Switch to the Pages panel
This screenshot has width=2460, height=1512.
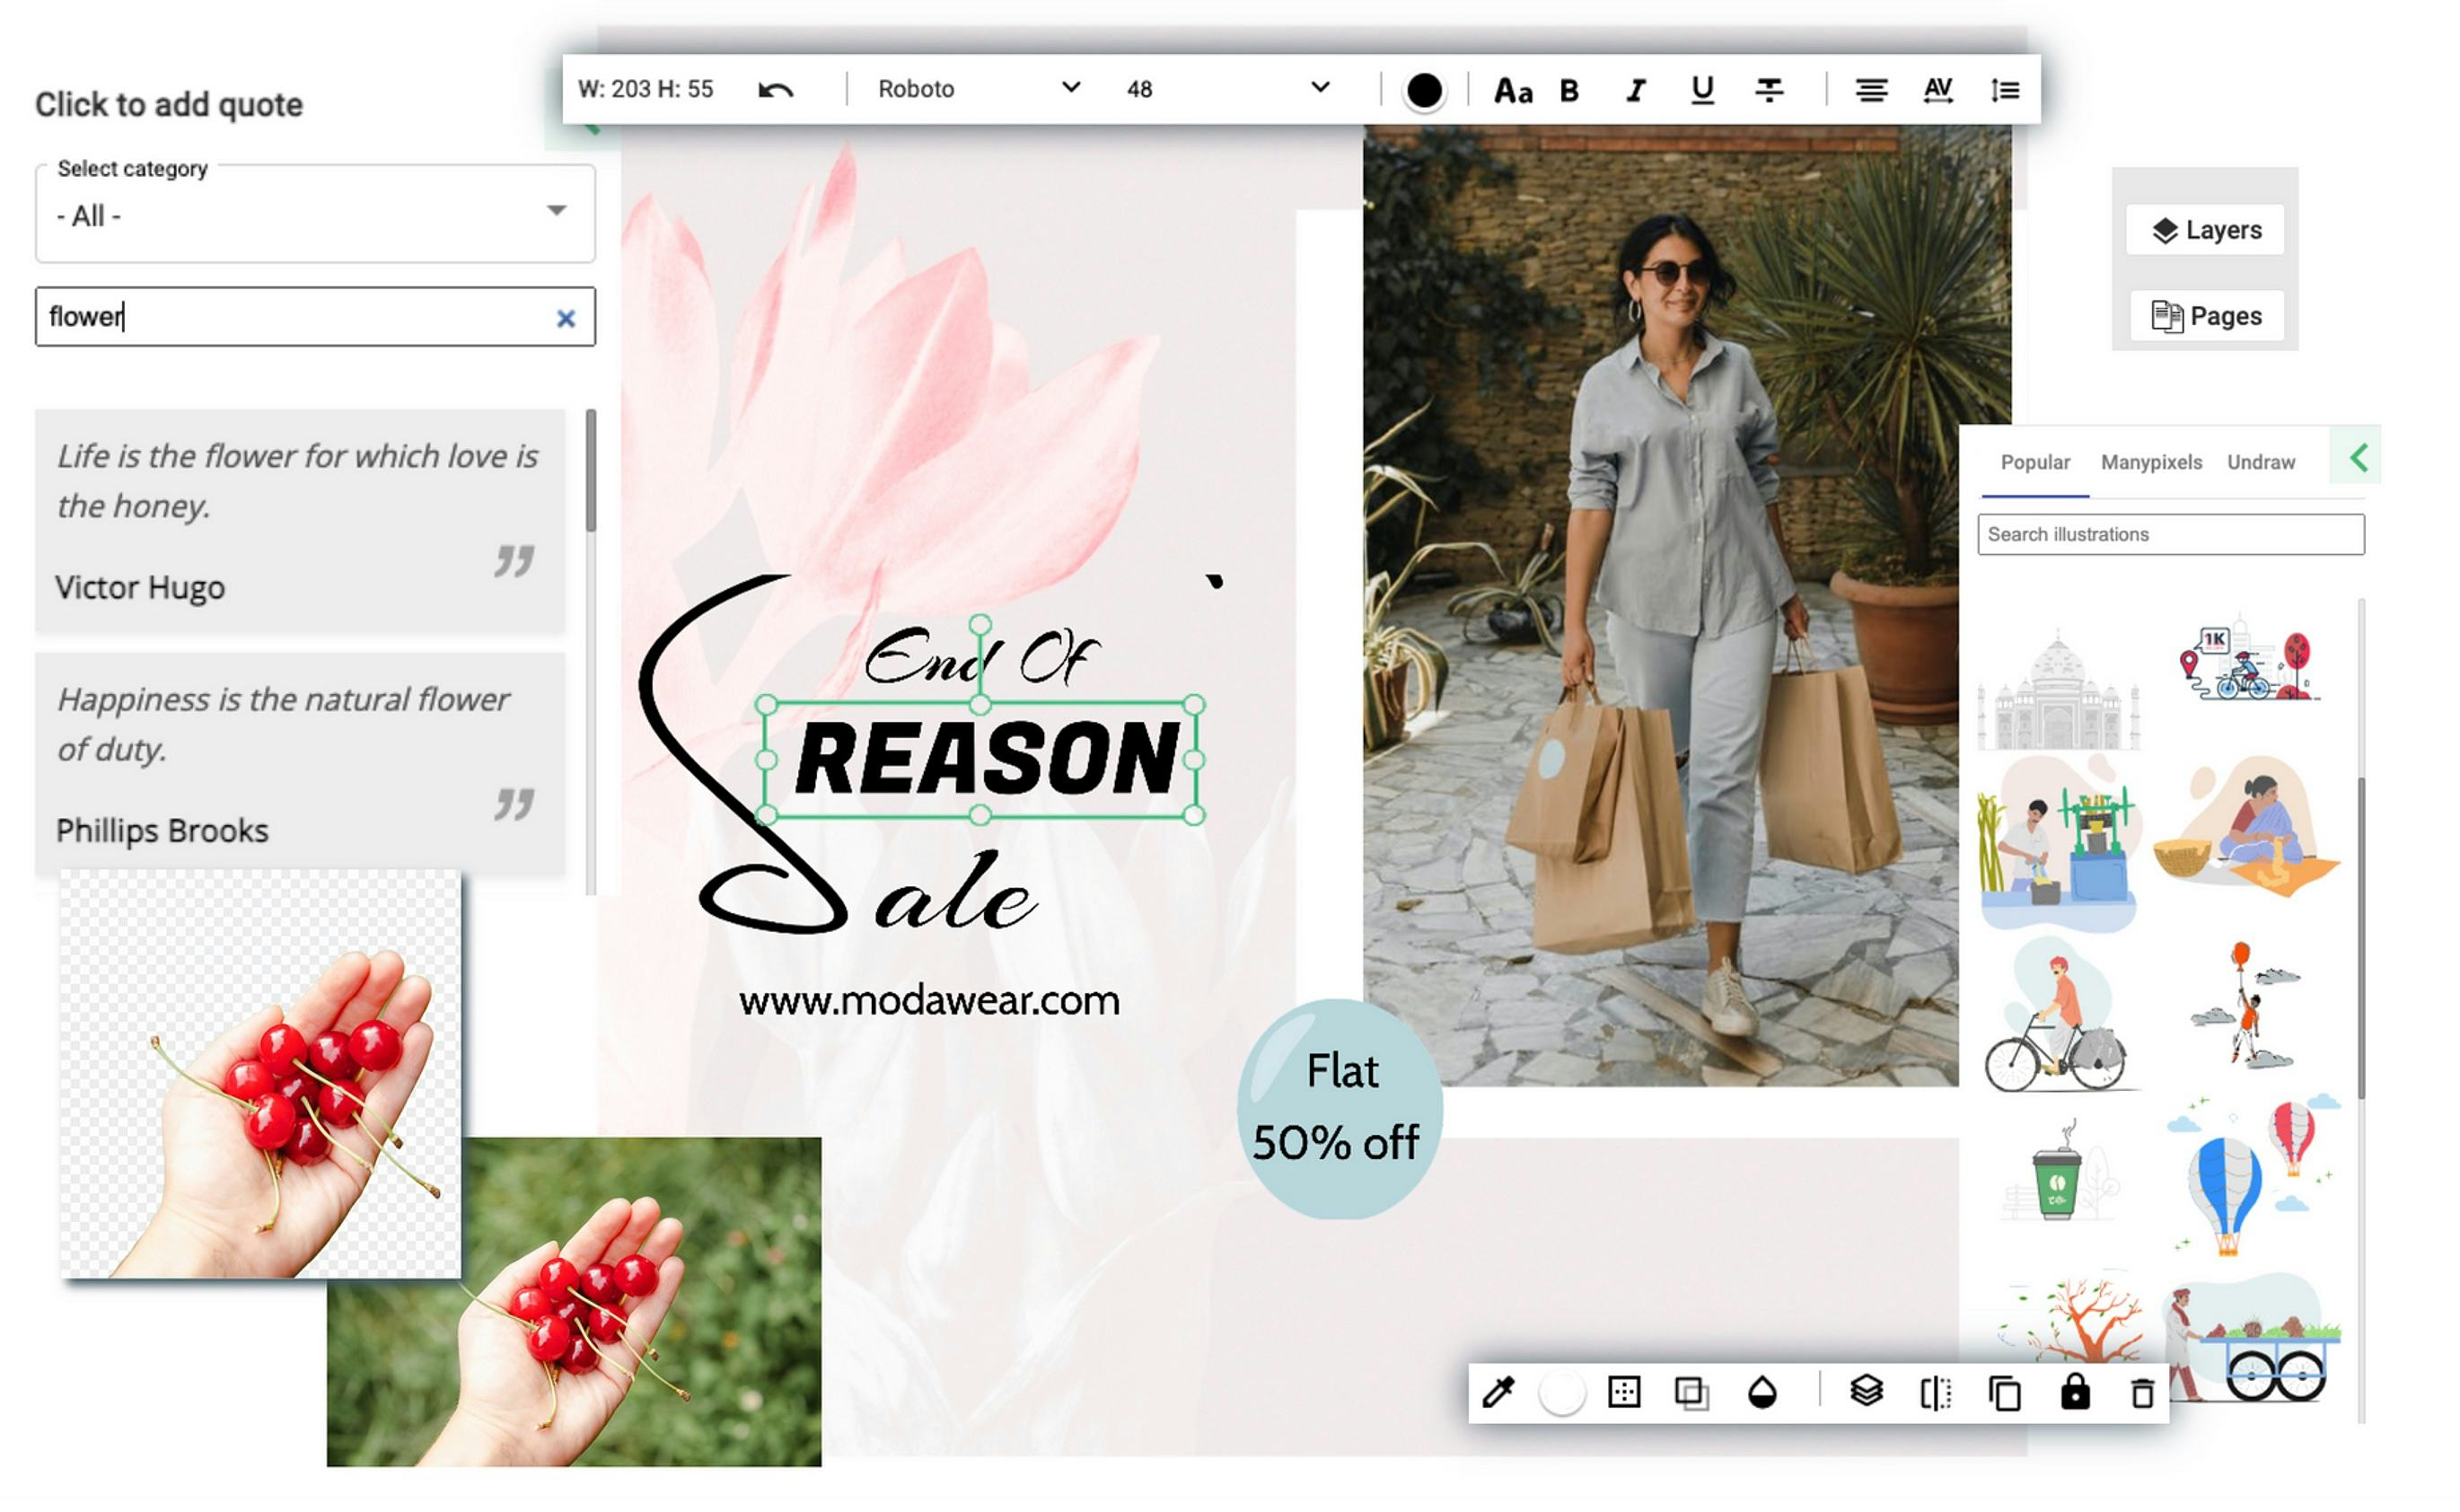click(2203, 316)
